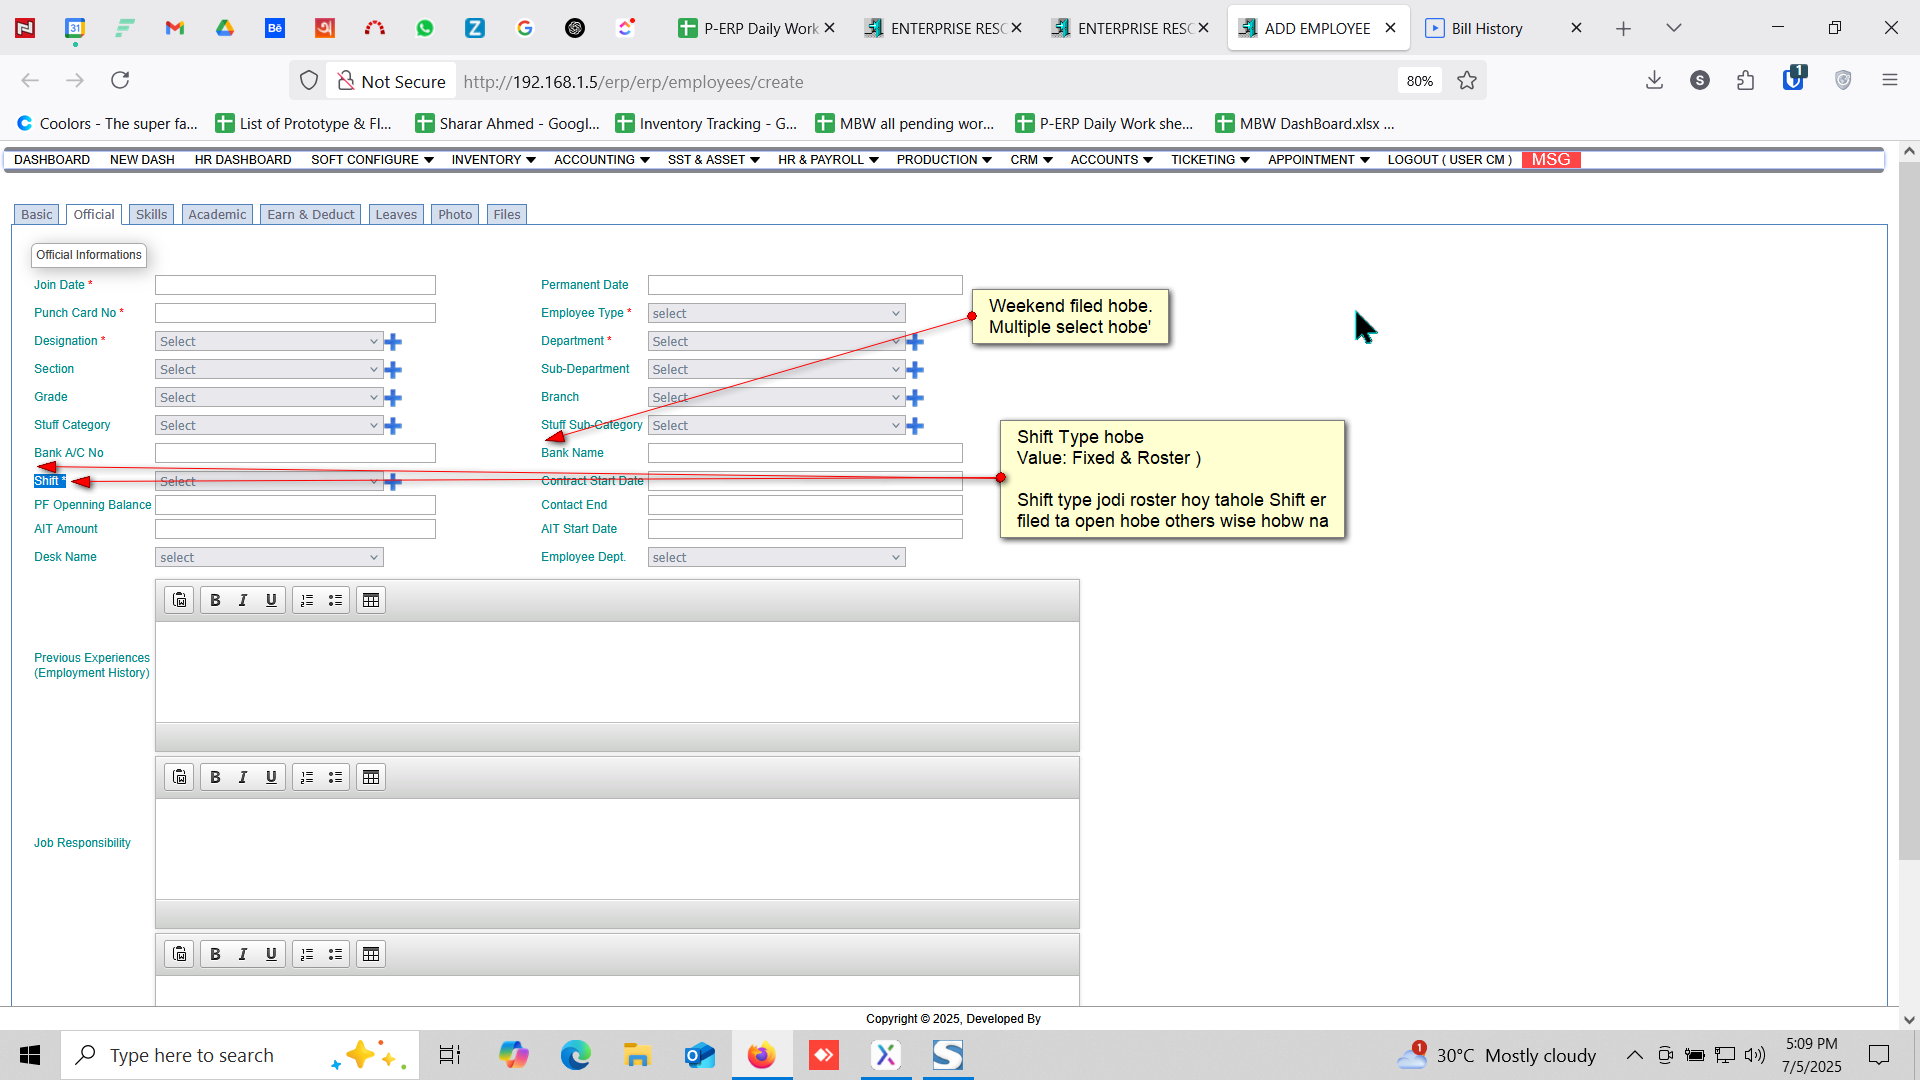Insert table in Previous Experiences editor
Screen dimensions: 1920x1080
tap(371, 600)
